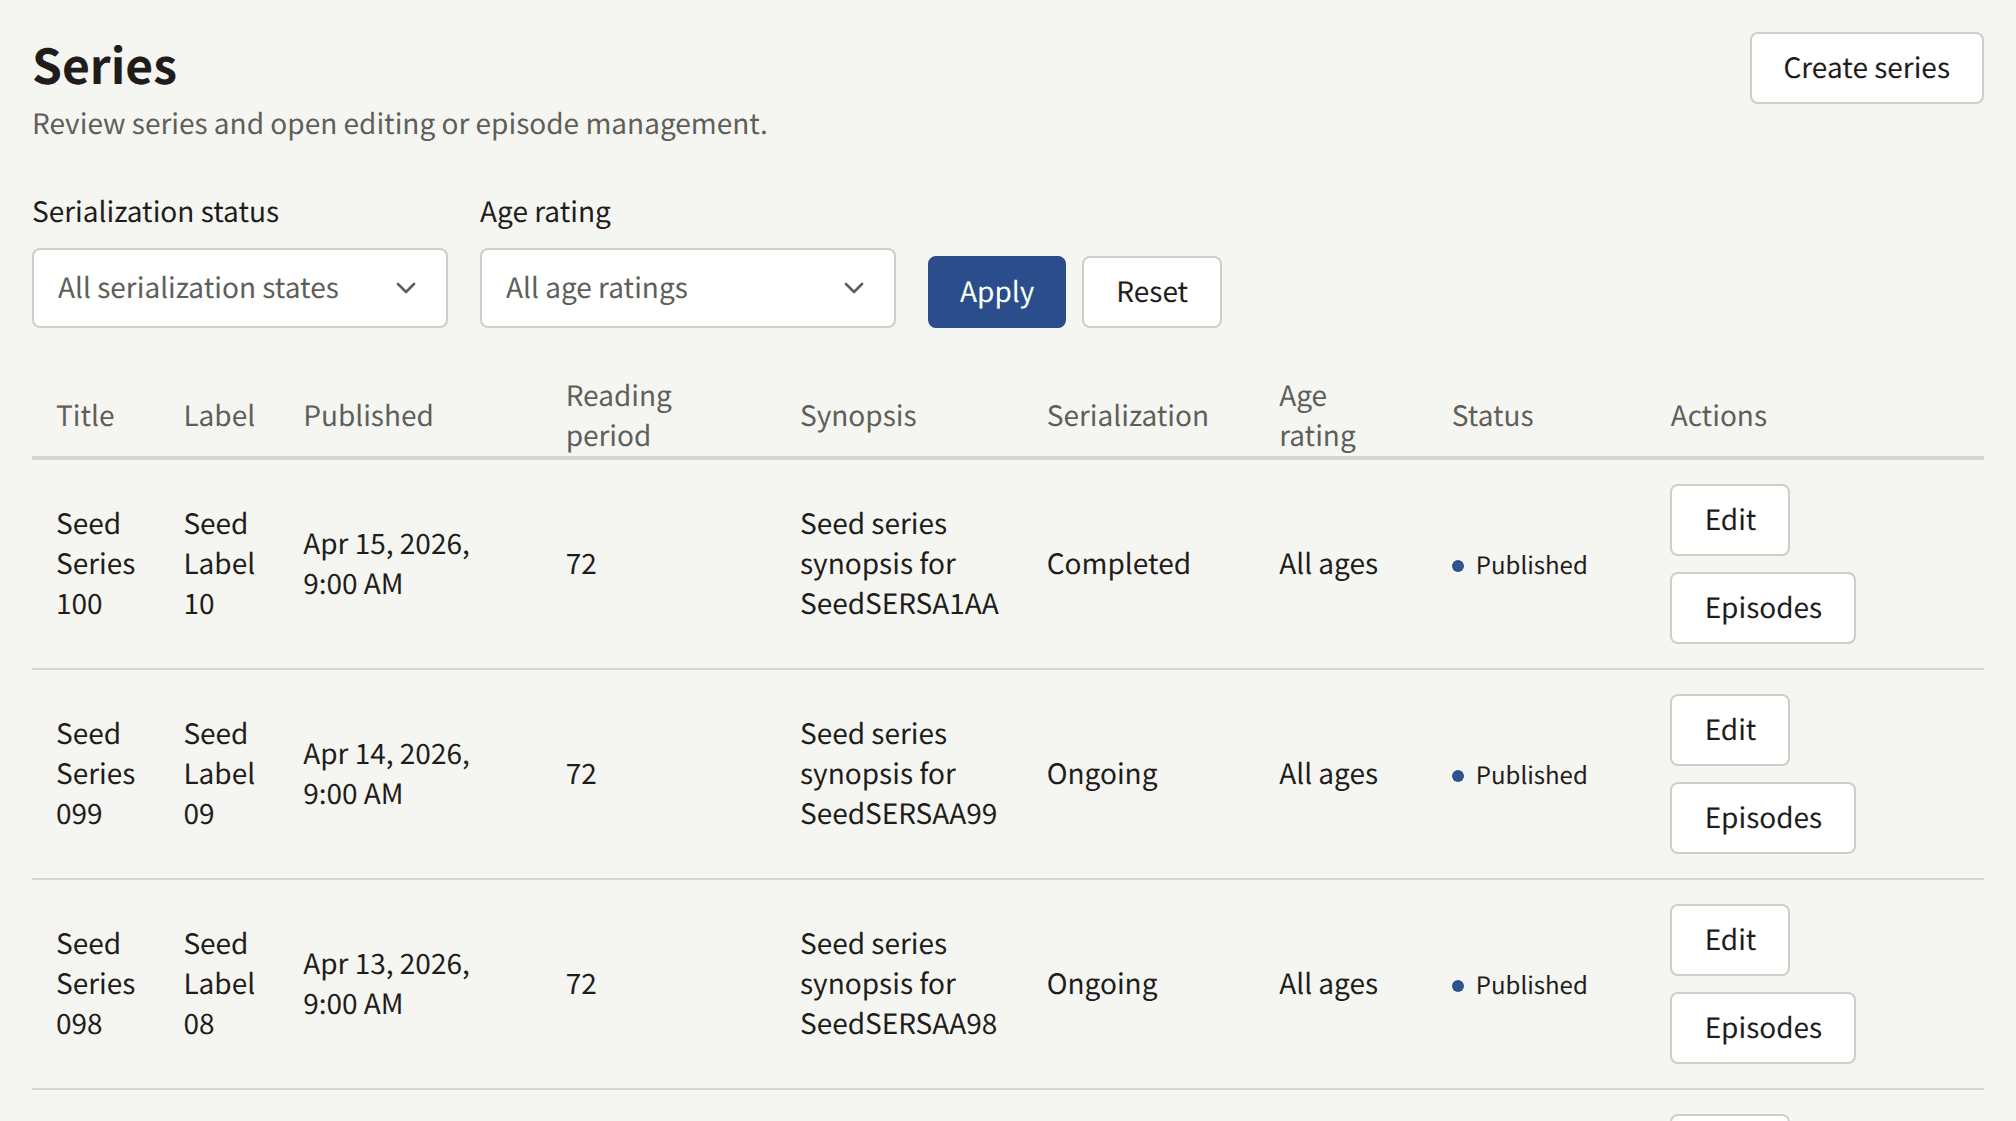The image size is (2016, 1121).
Task: Click the Status column header
Action: coord(1492,416)
